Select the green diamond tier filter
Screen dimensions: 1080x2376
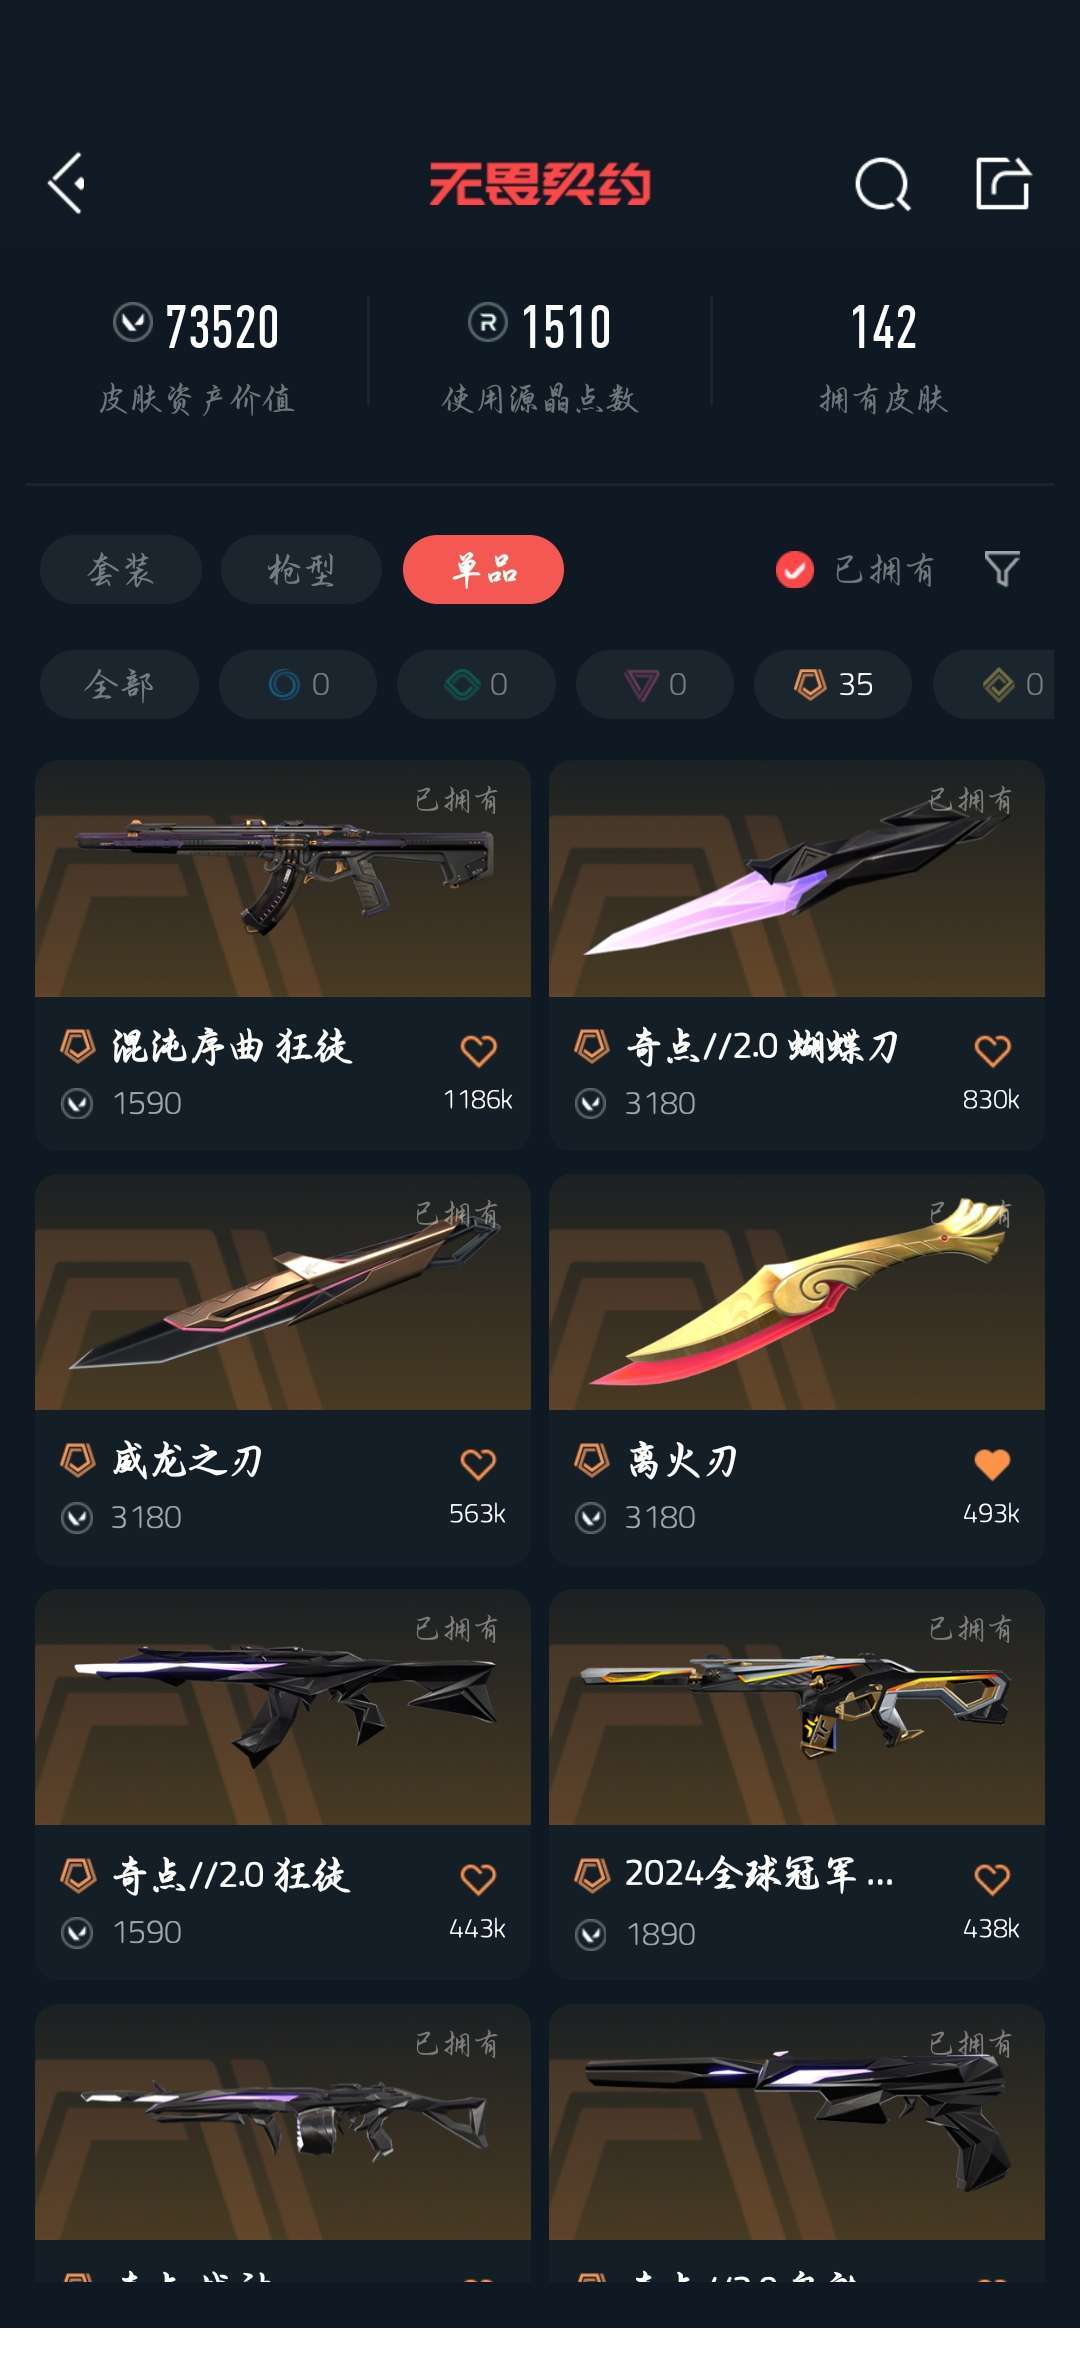pyautogui.click(x=476, y=684)
